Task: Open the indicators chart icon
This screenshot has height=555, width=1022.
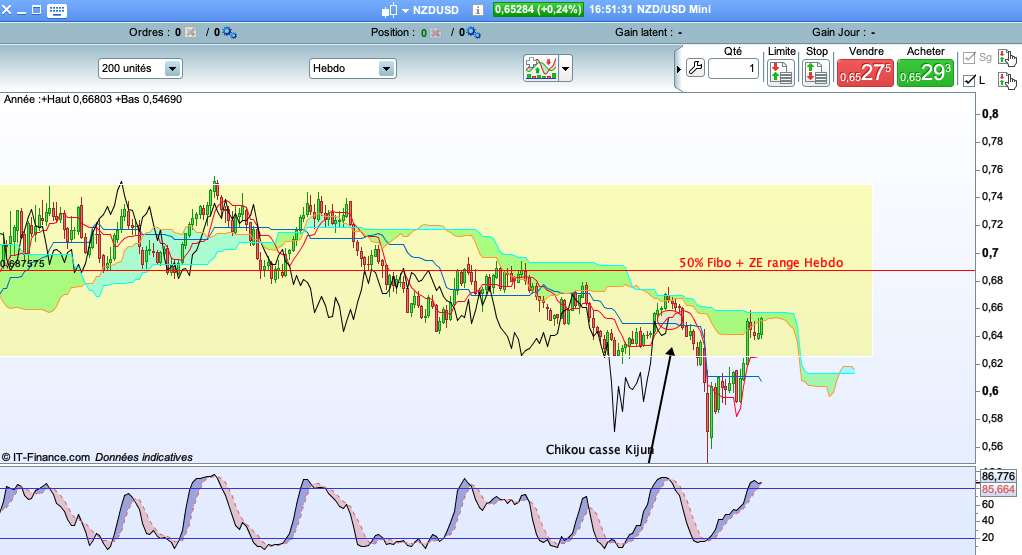Action: pos(540,68)
